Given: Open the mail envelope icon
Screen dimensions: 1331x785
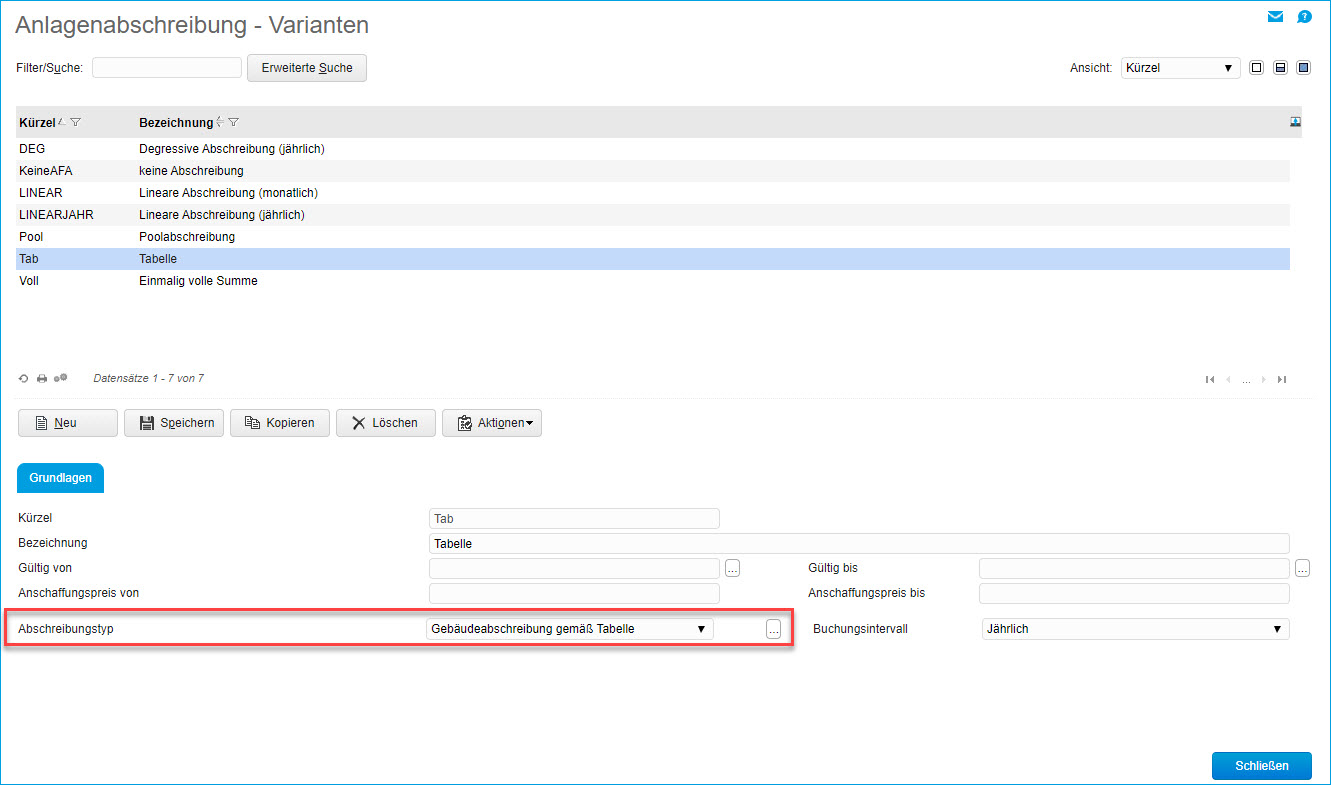Looking at the screenshot, I should point(1275,17).
